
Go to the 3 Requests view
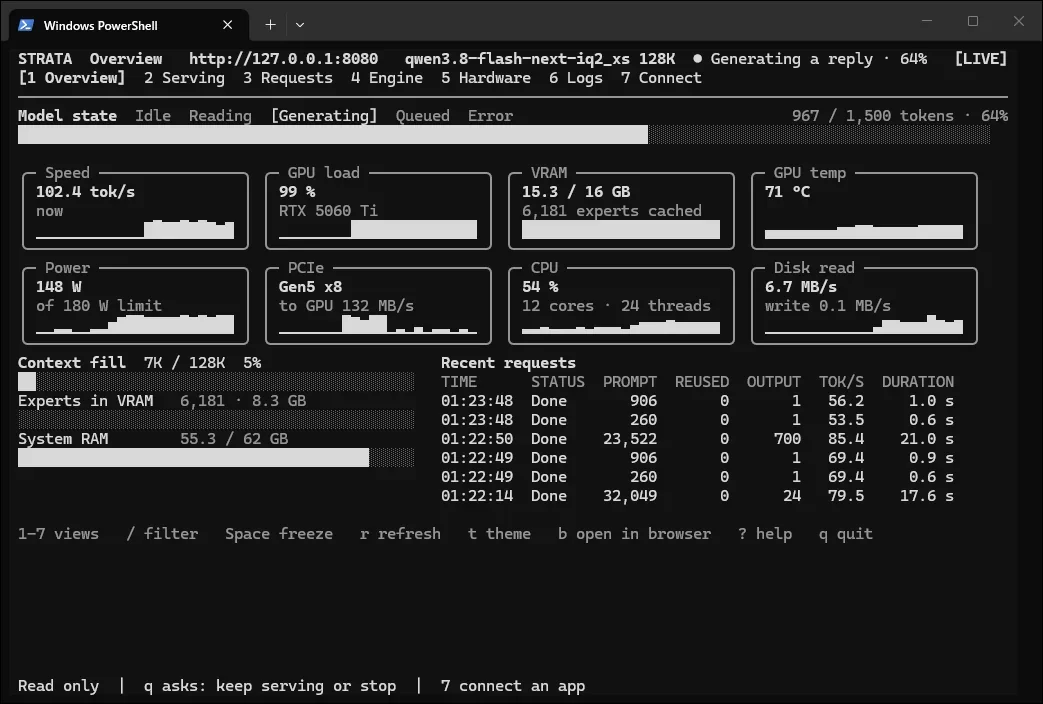coord(288,78)
